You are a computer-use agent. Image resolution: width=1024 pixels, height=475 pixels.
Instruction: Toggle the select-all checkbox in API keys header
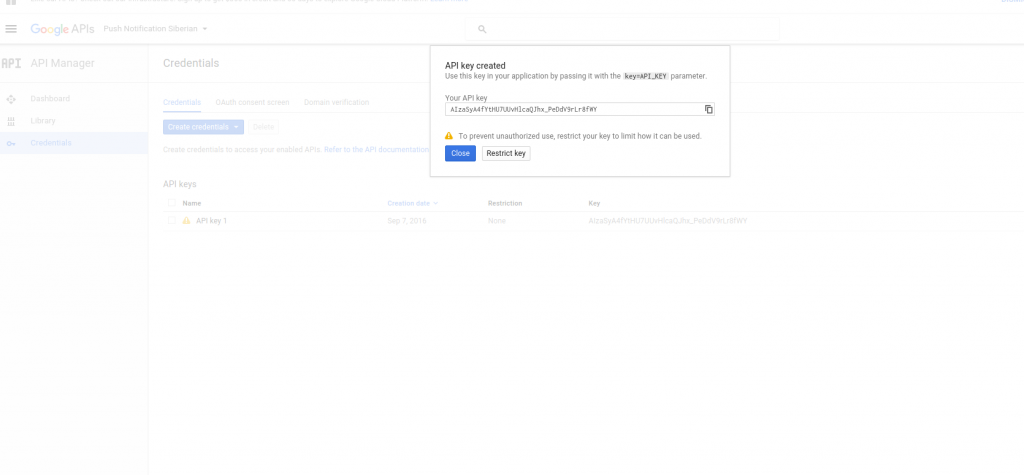[172, 203]
